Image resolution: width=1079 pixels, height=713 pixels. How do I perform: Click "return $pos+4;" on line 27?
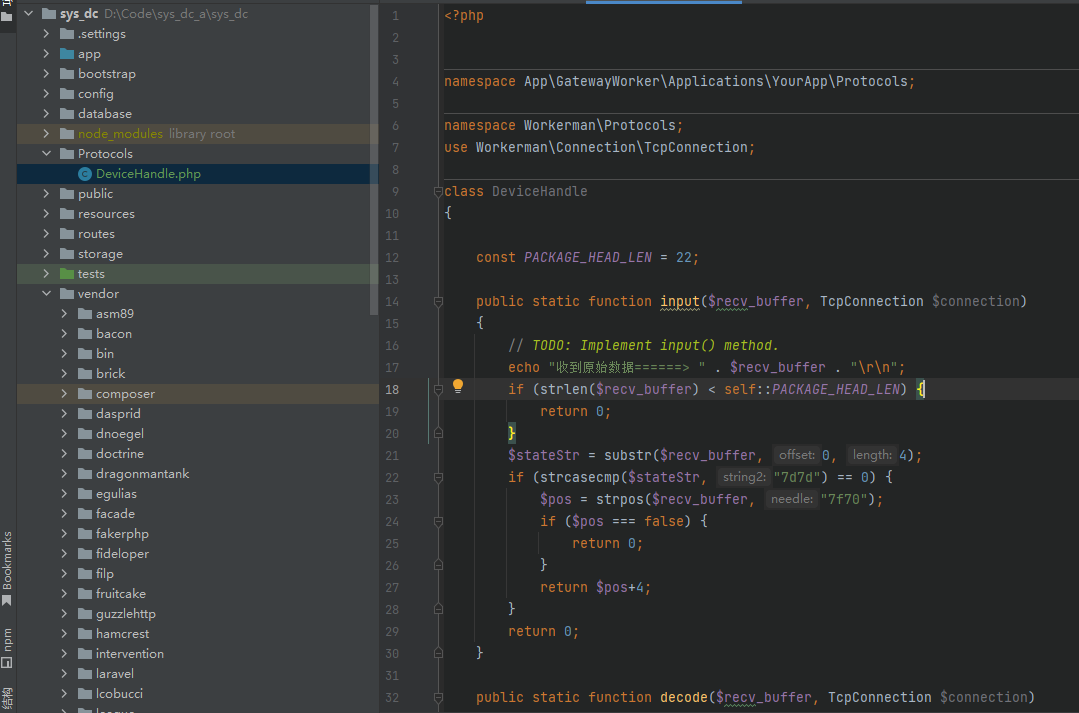[x=595, y=587]
